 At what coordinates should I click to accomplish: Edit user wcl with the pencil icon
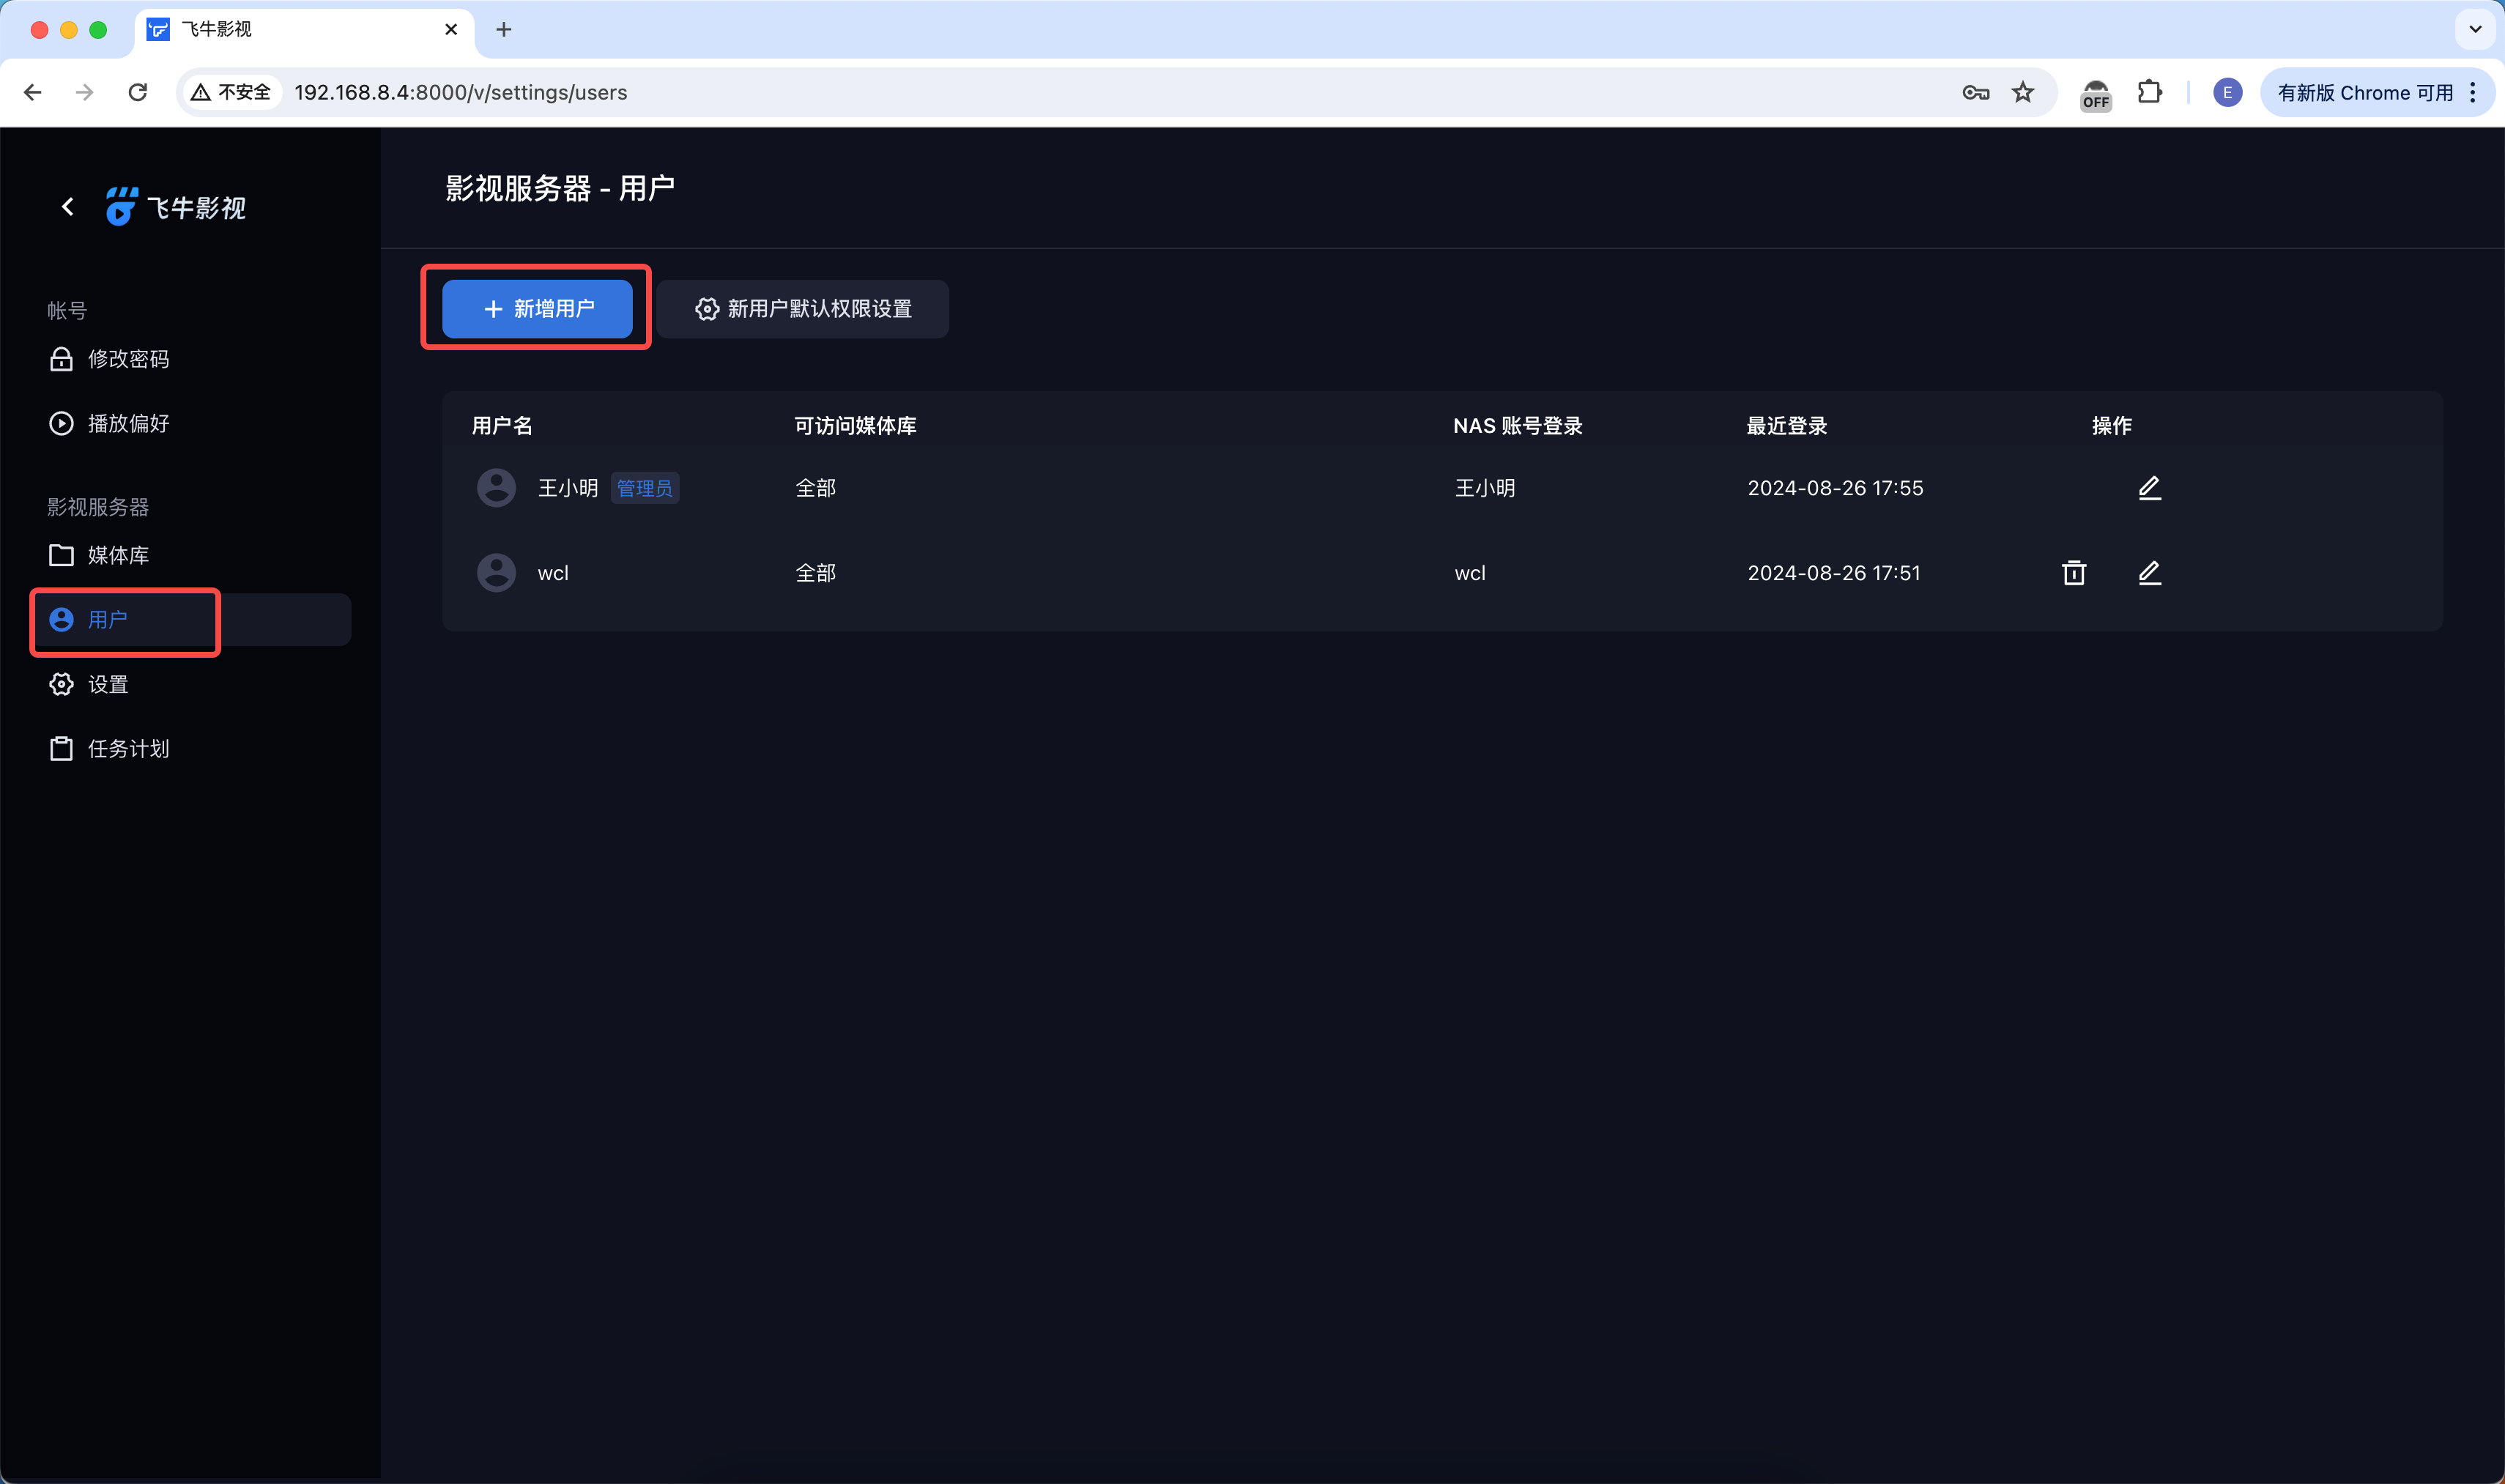coord(2149,572)
